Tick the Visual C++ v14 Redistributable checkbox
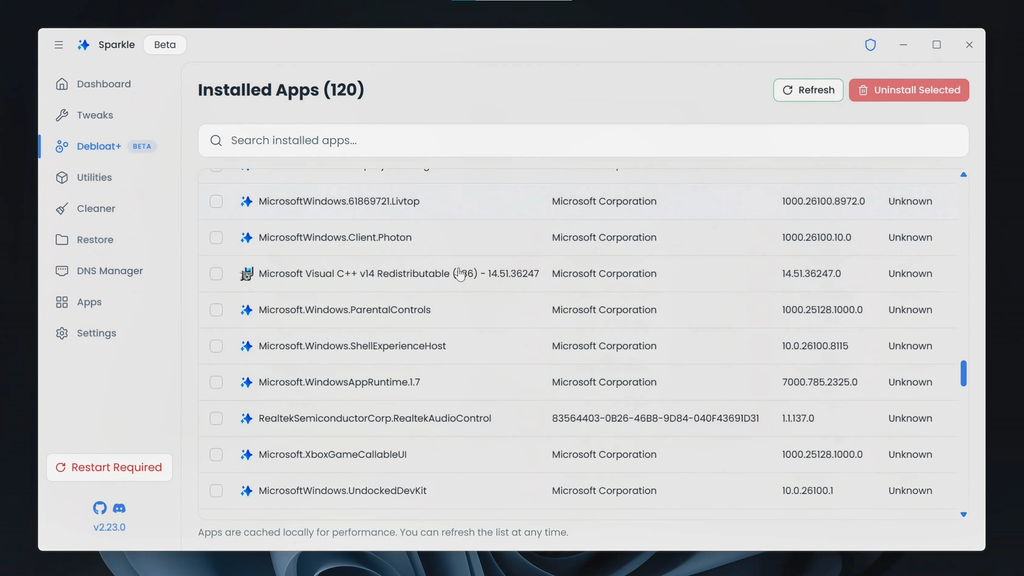Image resolution: width=1024 pixels, height=576 pixels. (x=216, y=274)
